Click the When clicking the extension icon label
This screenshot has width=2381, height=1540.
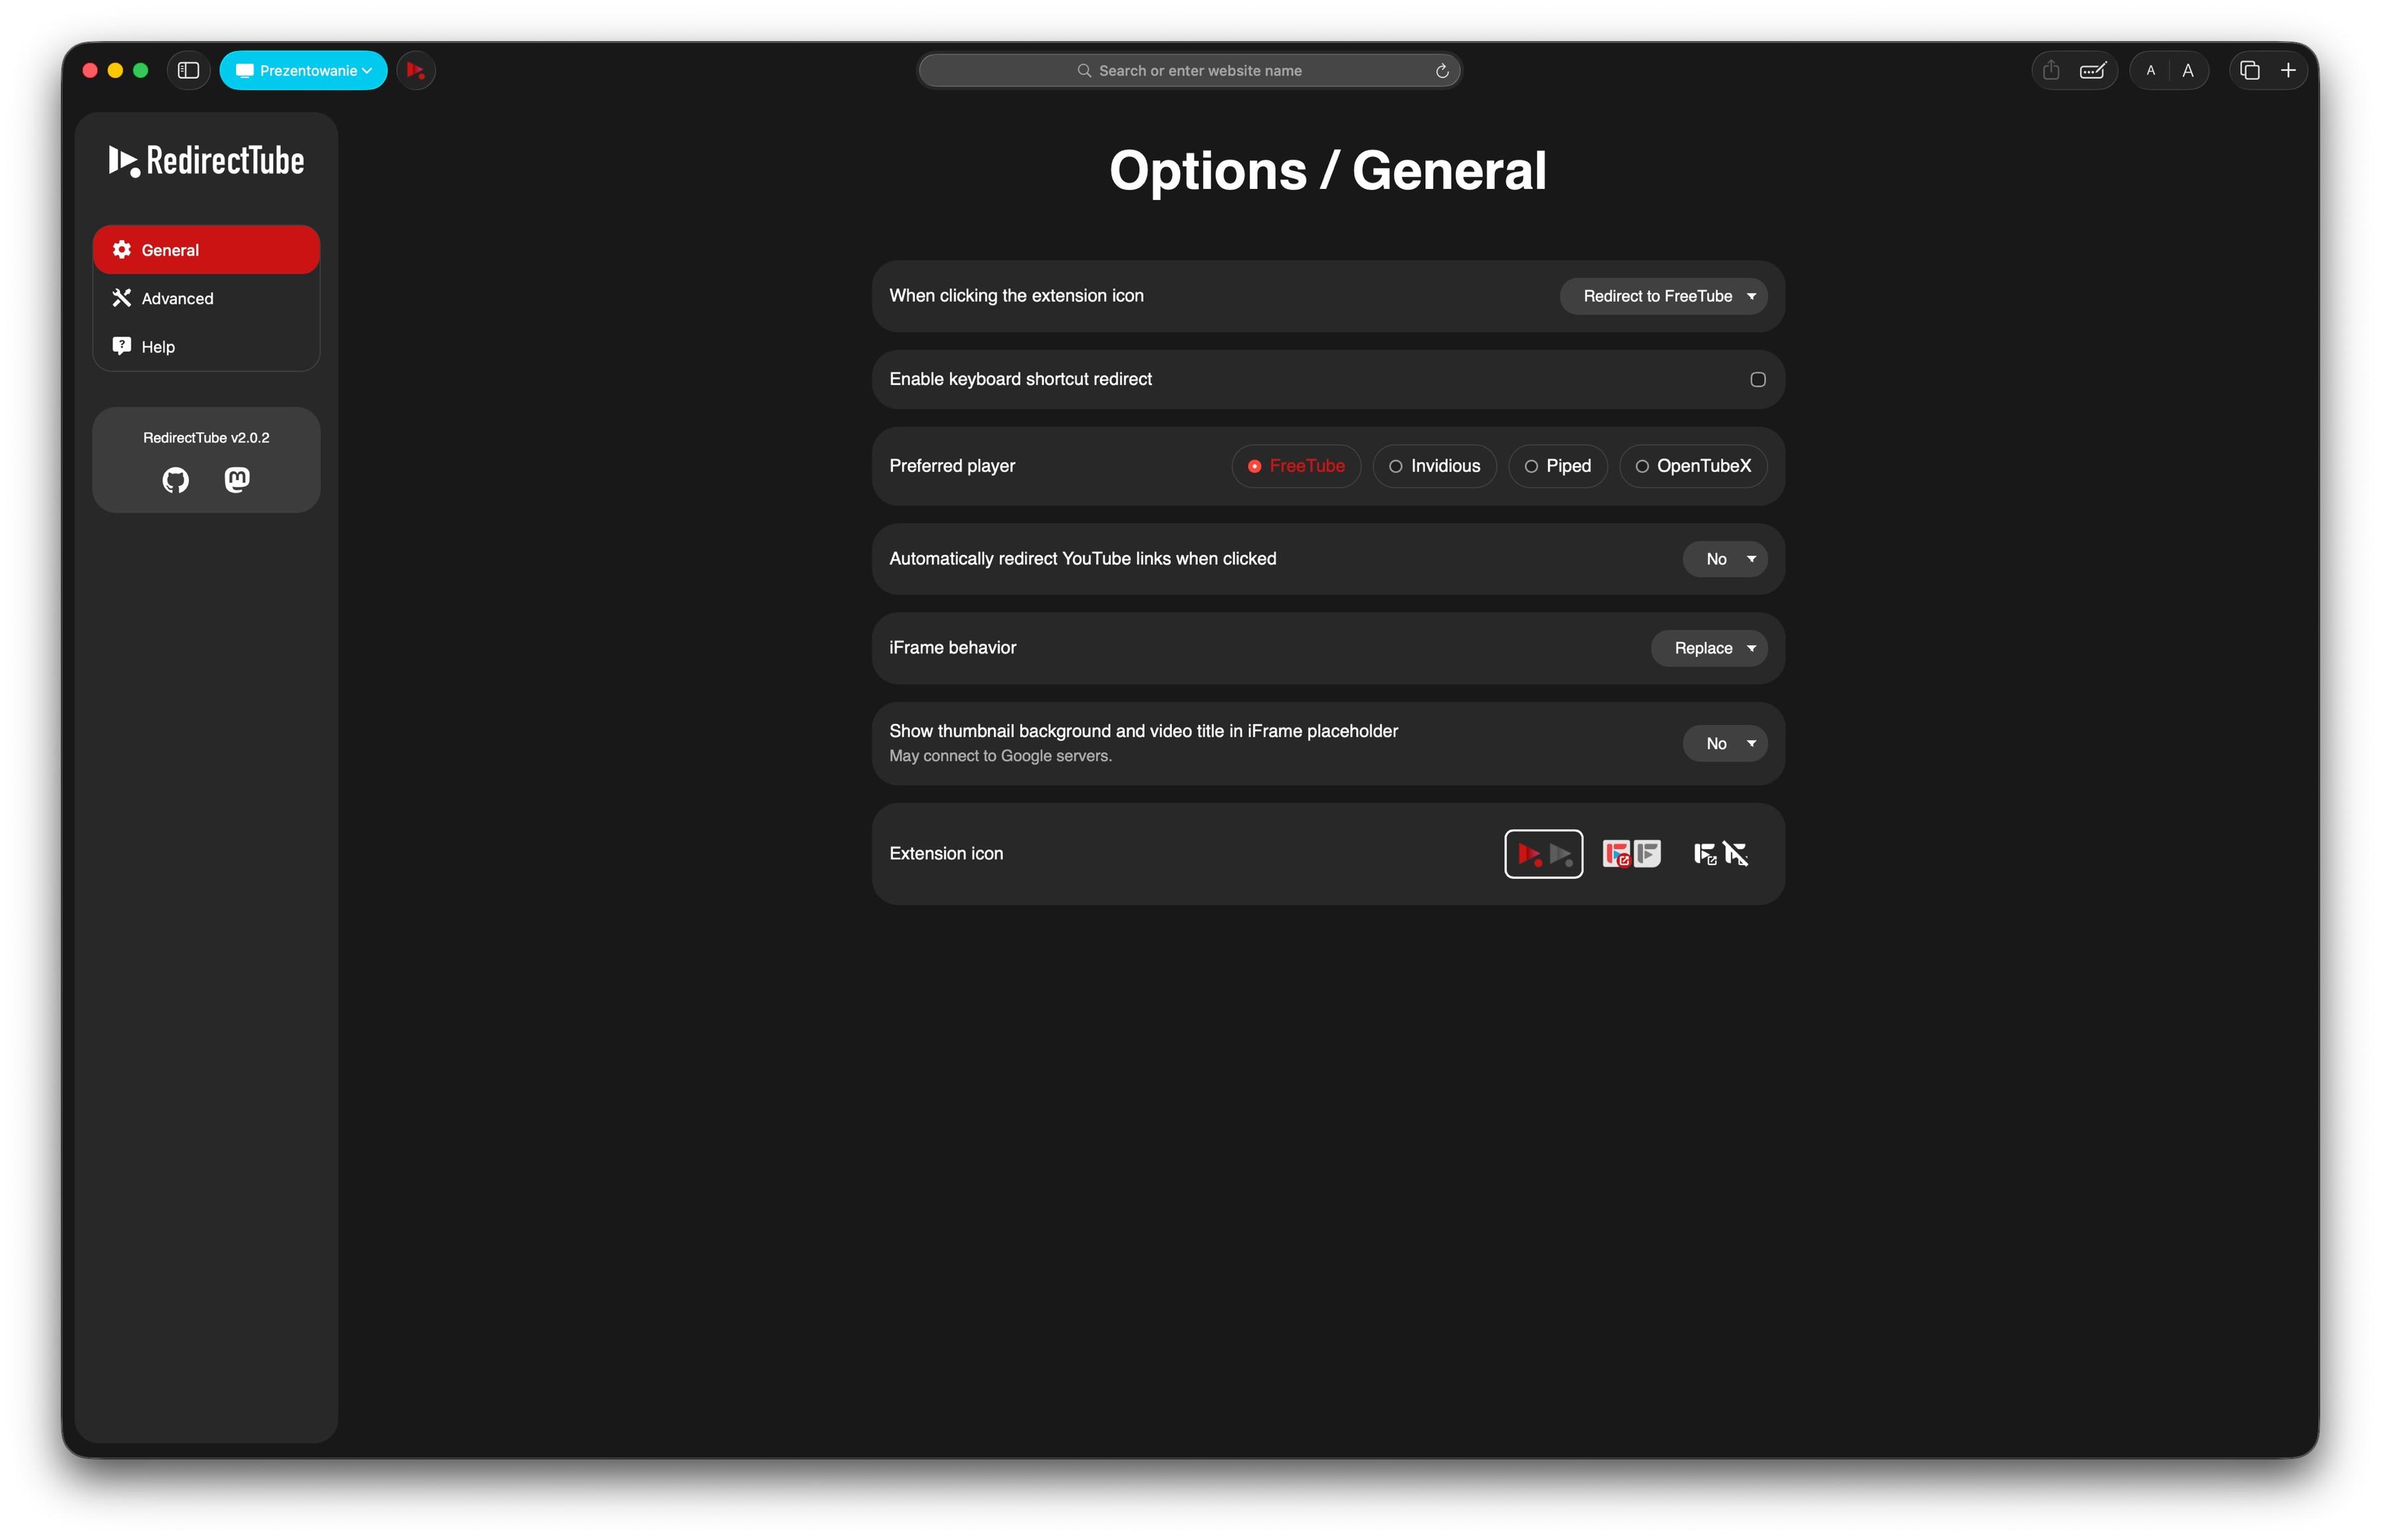click(1016, 296)
